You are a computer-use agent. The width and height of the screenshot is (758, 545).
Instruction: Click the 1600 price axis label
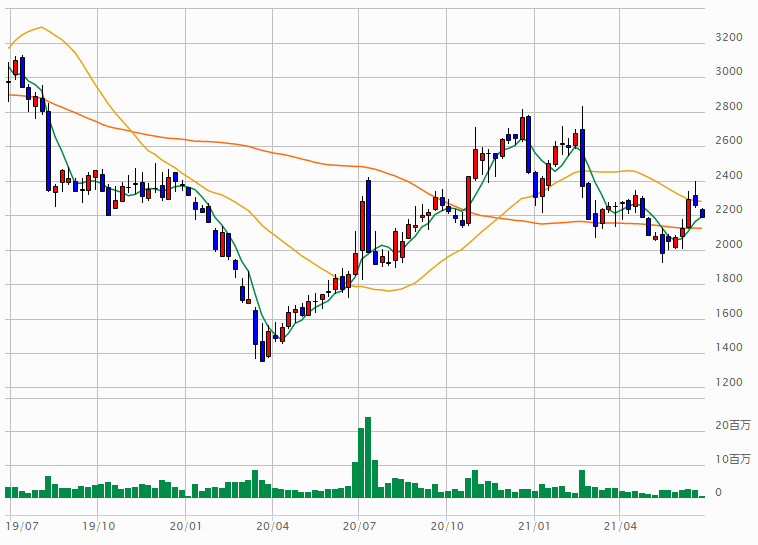coord(729,313)
